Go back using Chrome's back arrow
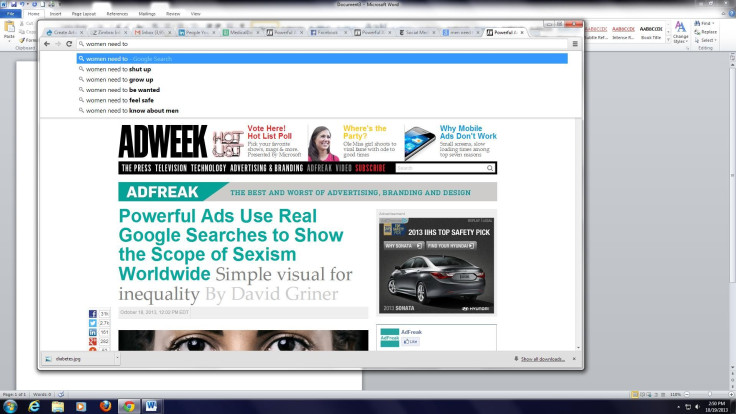The width and height of the screenshot is (736, 414). tap(46, 44)
